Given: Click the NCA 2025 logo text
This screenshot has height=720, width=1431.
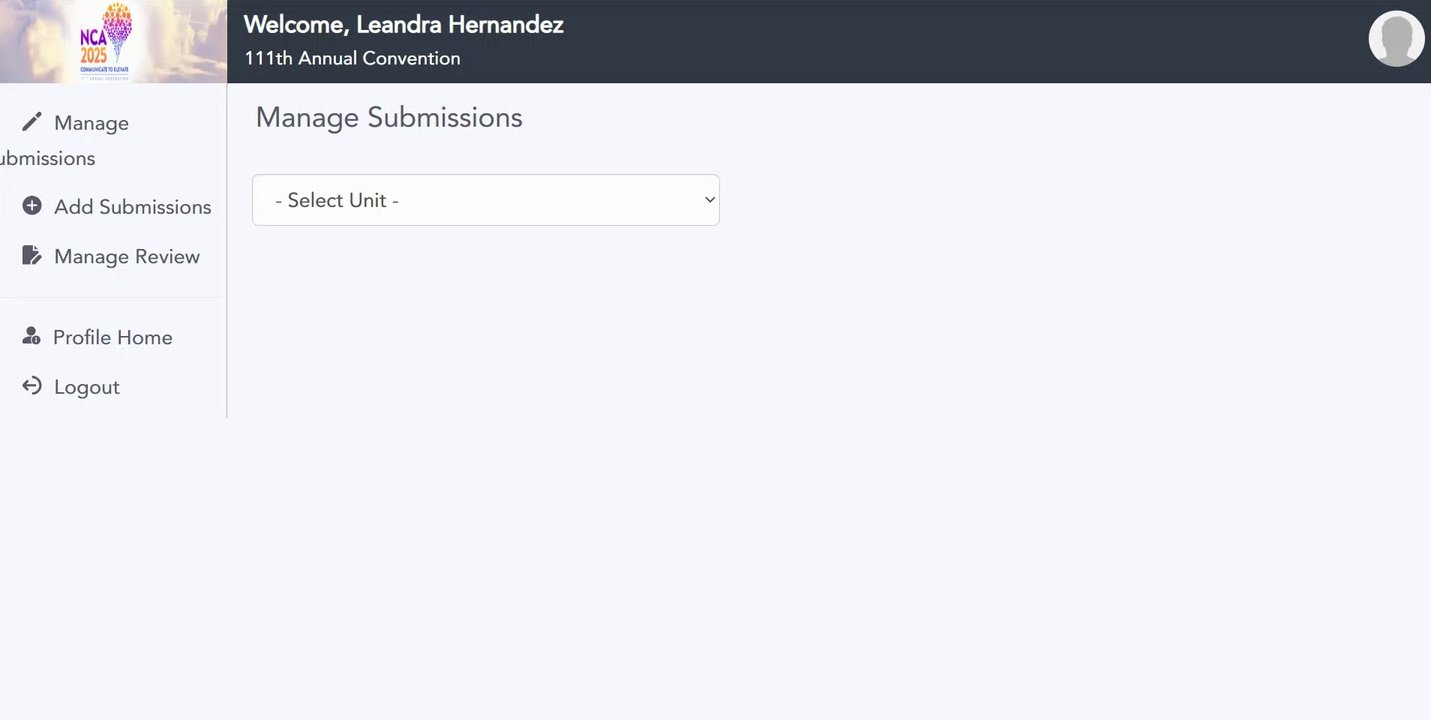Looking at the screenshot, I should (93, 45).
